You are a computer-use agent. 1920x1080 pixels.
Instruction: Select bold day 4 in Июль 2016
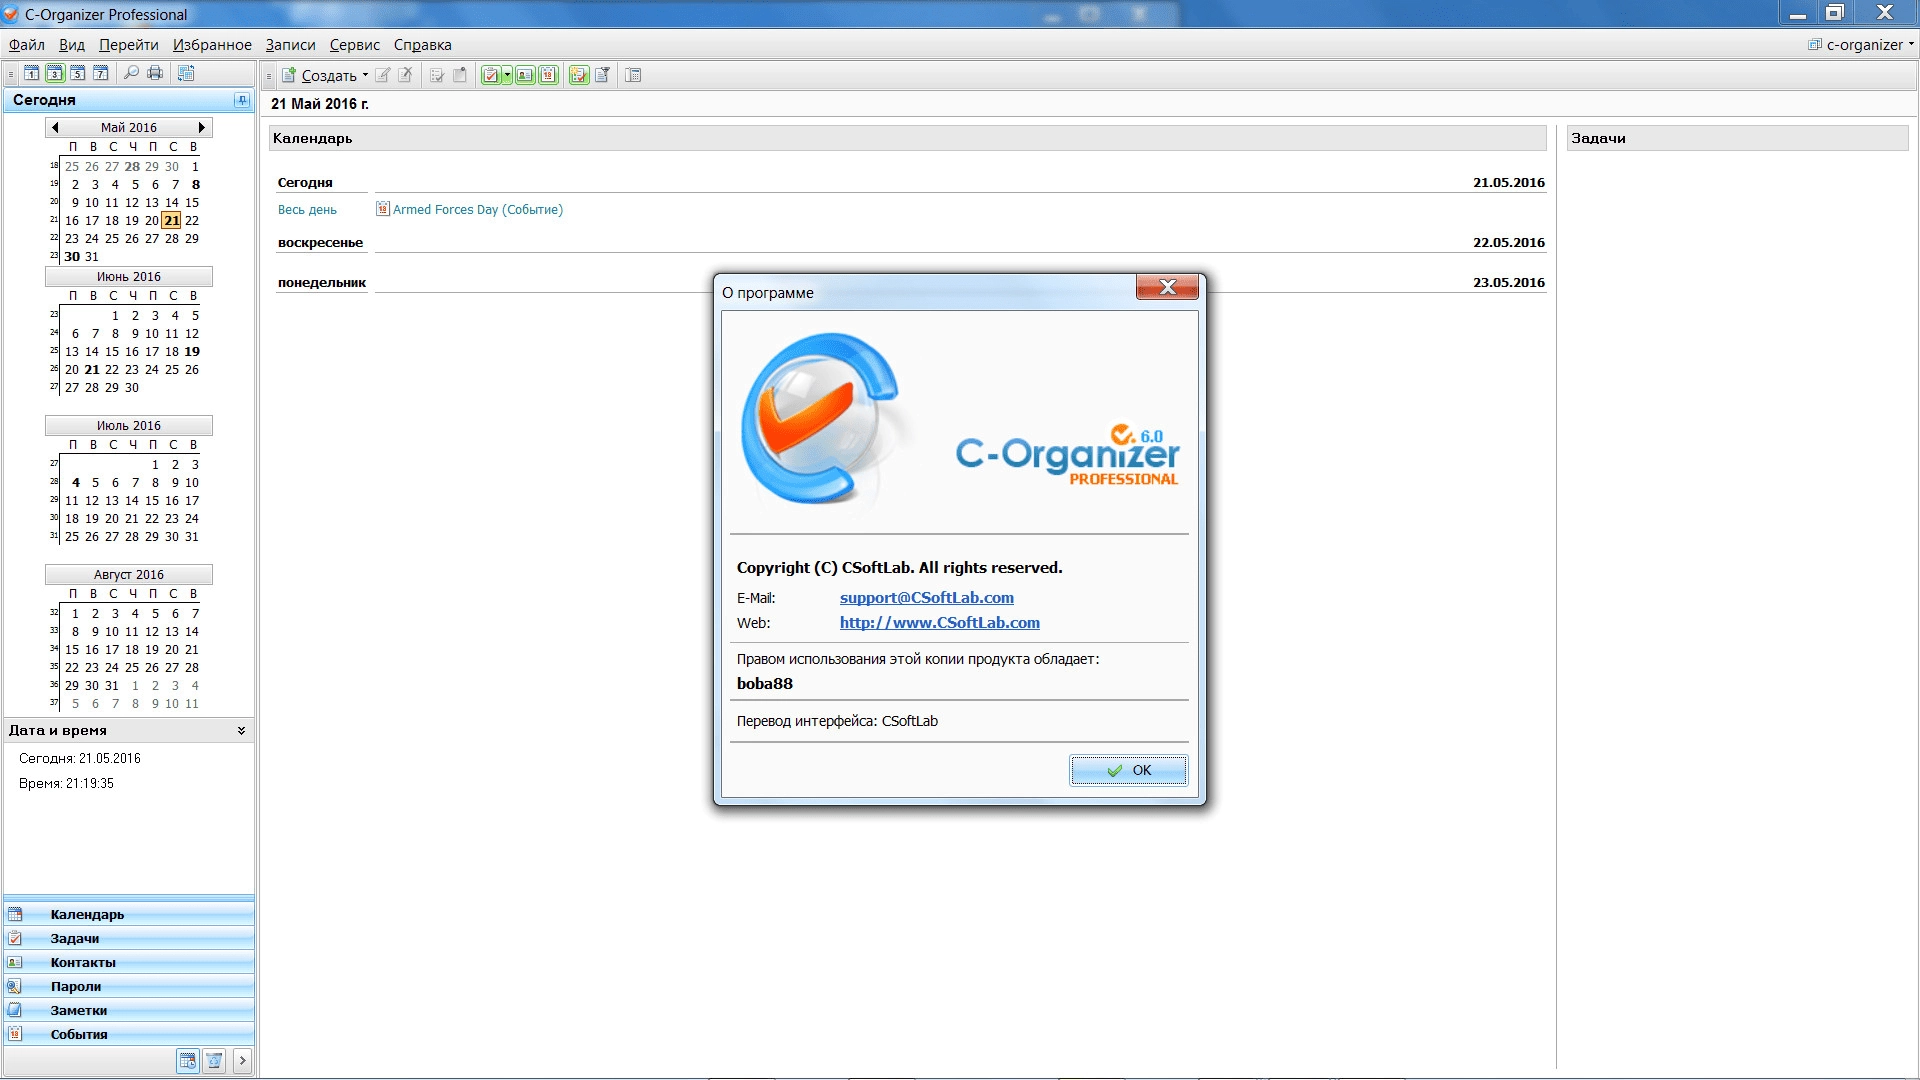tap(75, 483)
